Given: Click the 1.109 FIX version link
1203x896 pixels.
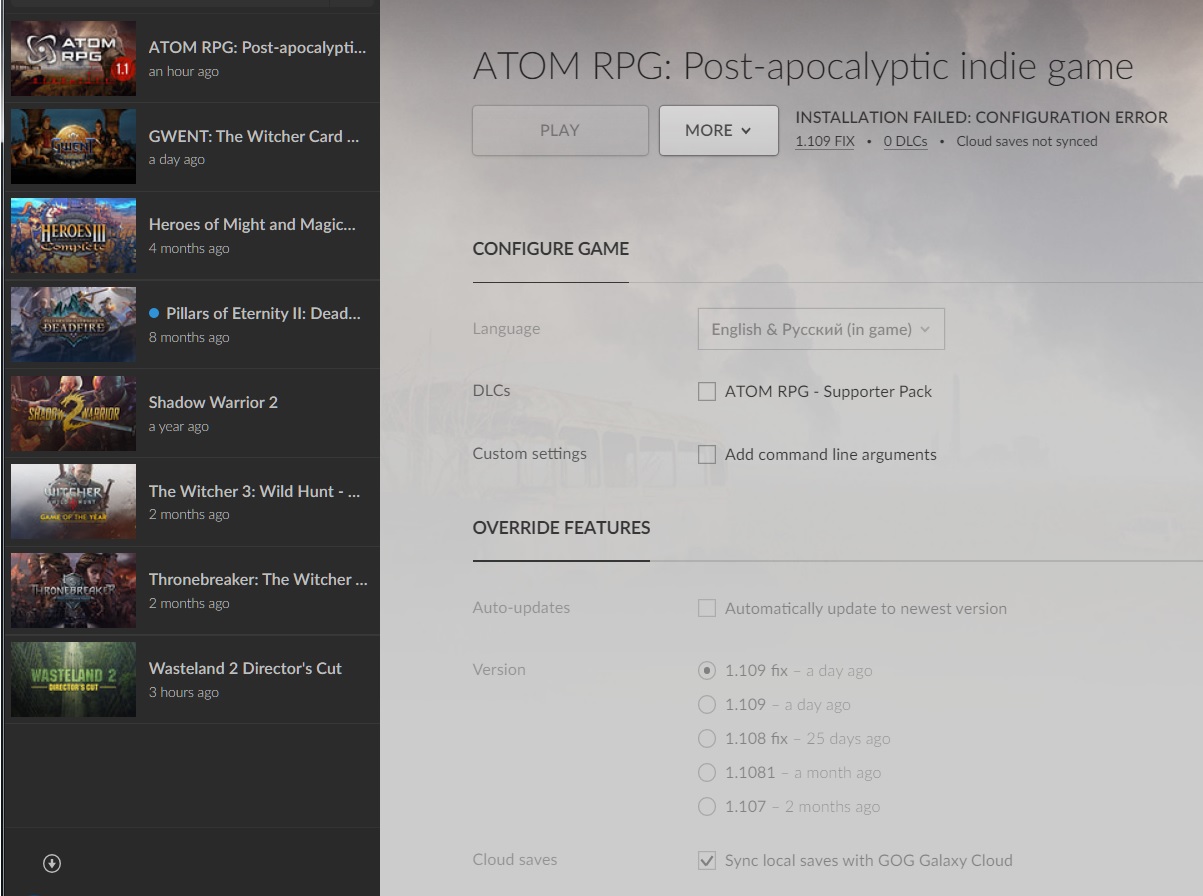Looking at the screenshot, I should (825, 141).
